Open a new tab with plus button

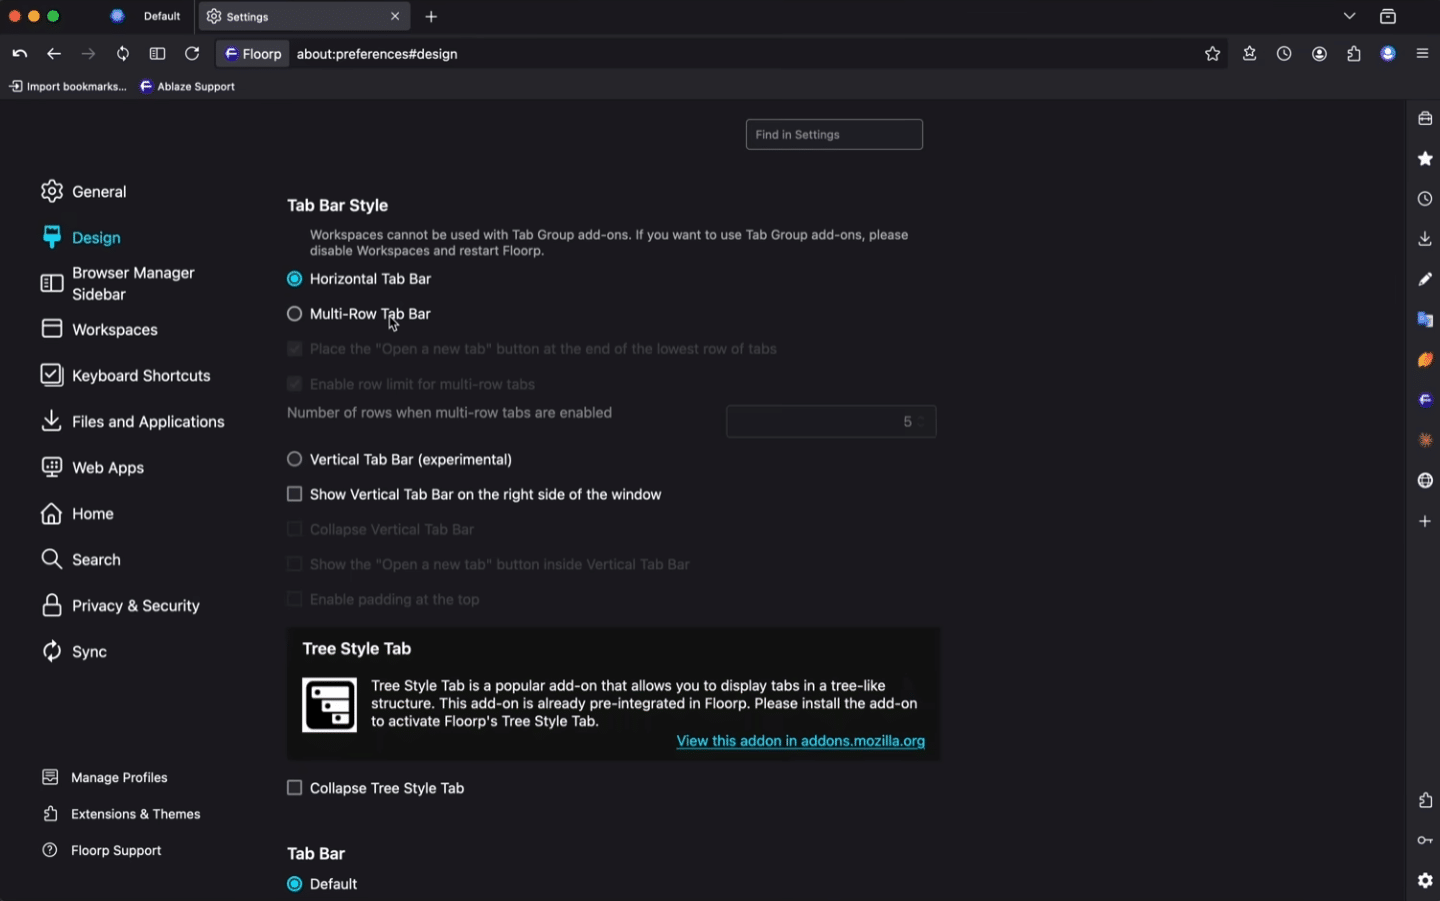pos(431,16)
